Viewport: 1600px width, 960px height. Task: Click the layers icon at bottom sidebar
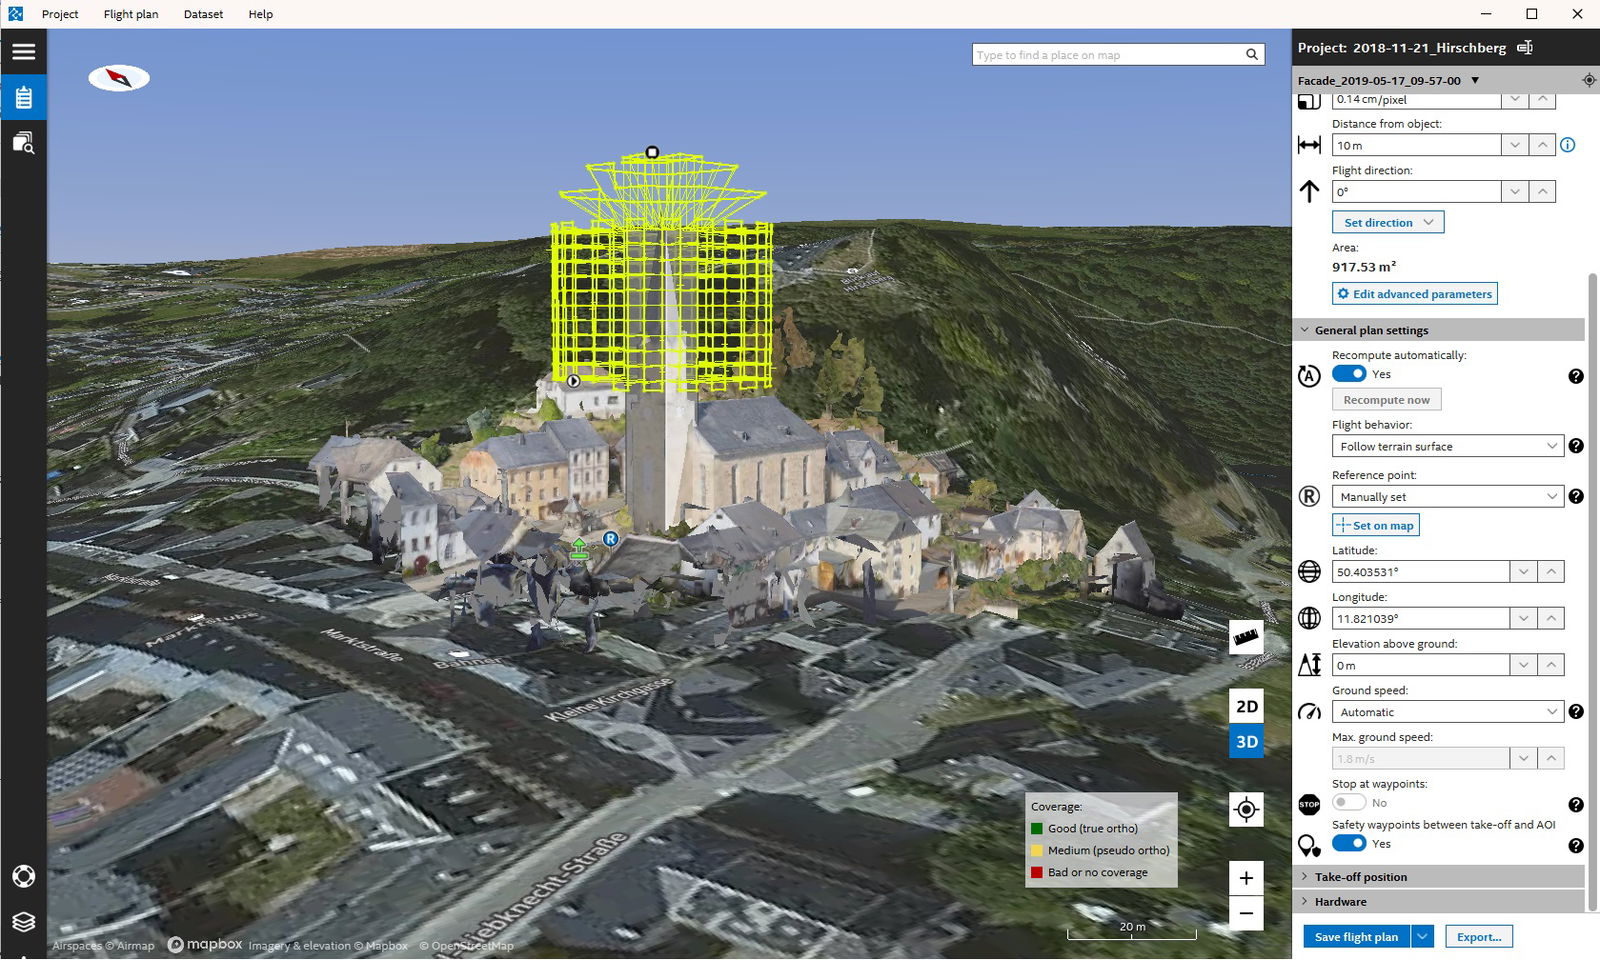coord(23,922)
